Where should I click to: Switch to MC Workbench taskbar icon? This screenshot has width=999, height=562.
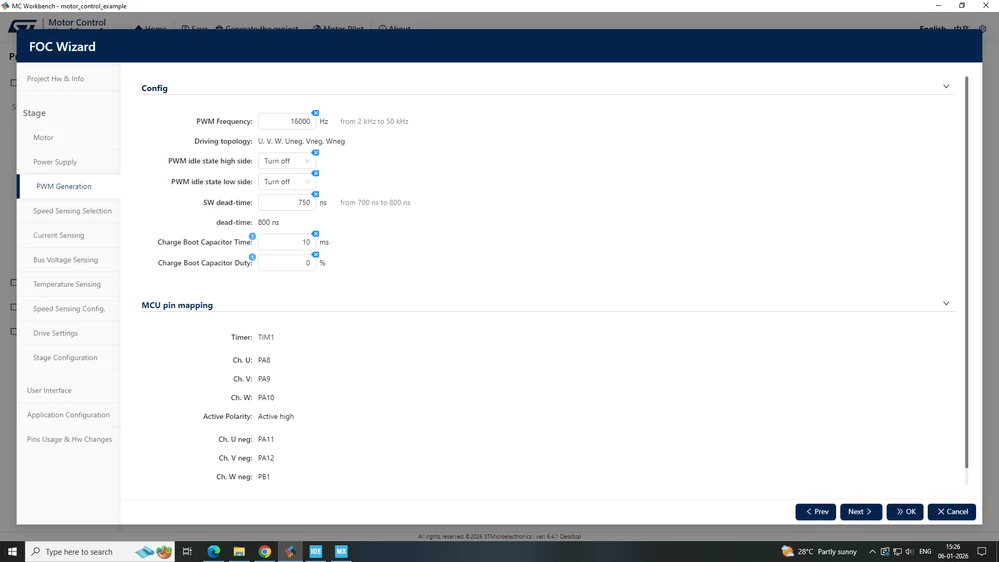290,551
